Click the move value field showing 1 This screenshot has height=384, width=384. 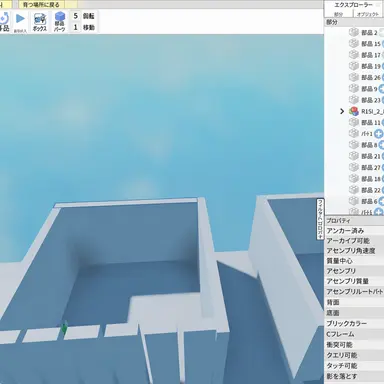click(76, 27)
